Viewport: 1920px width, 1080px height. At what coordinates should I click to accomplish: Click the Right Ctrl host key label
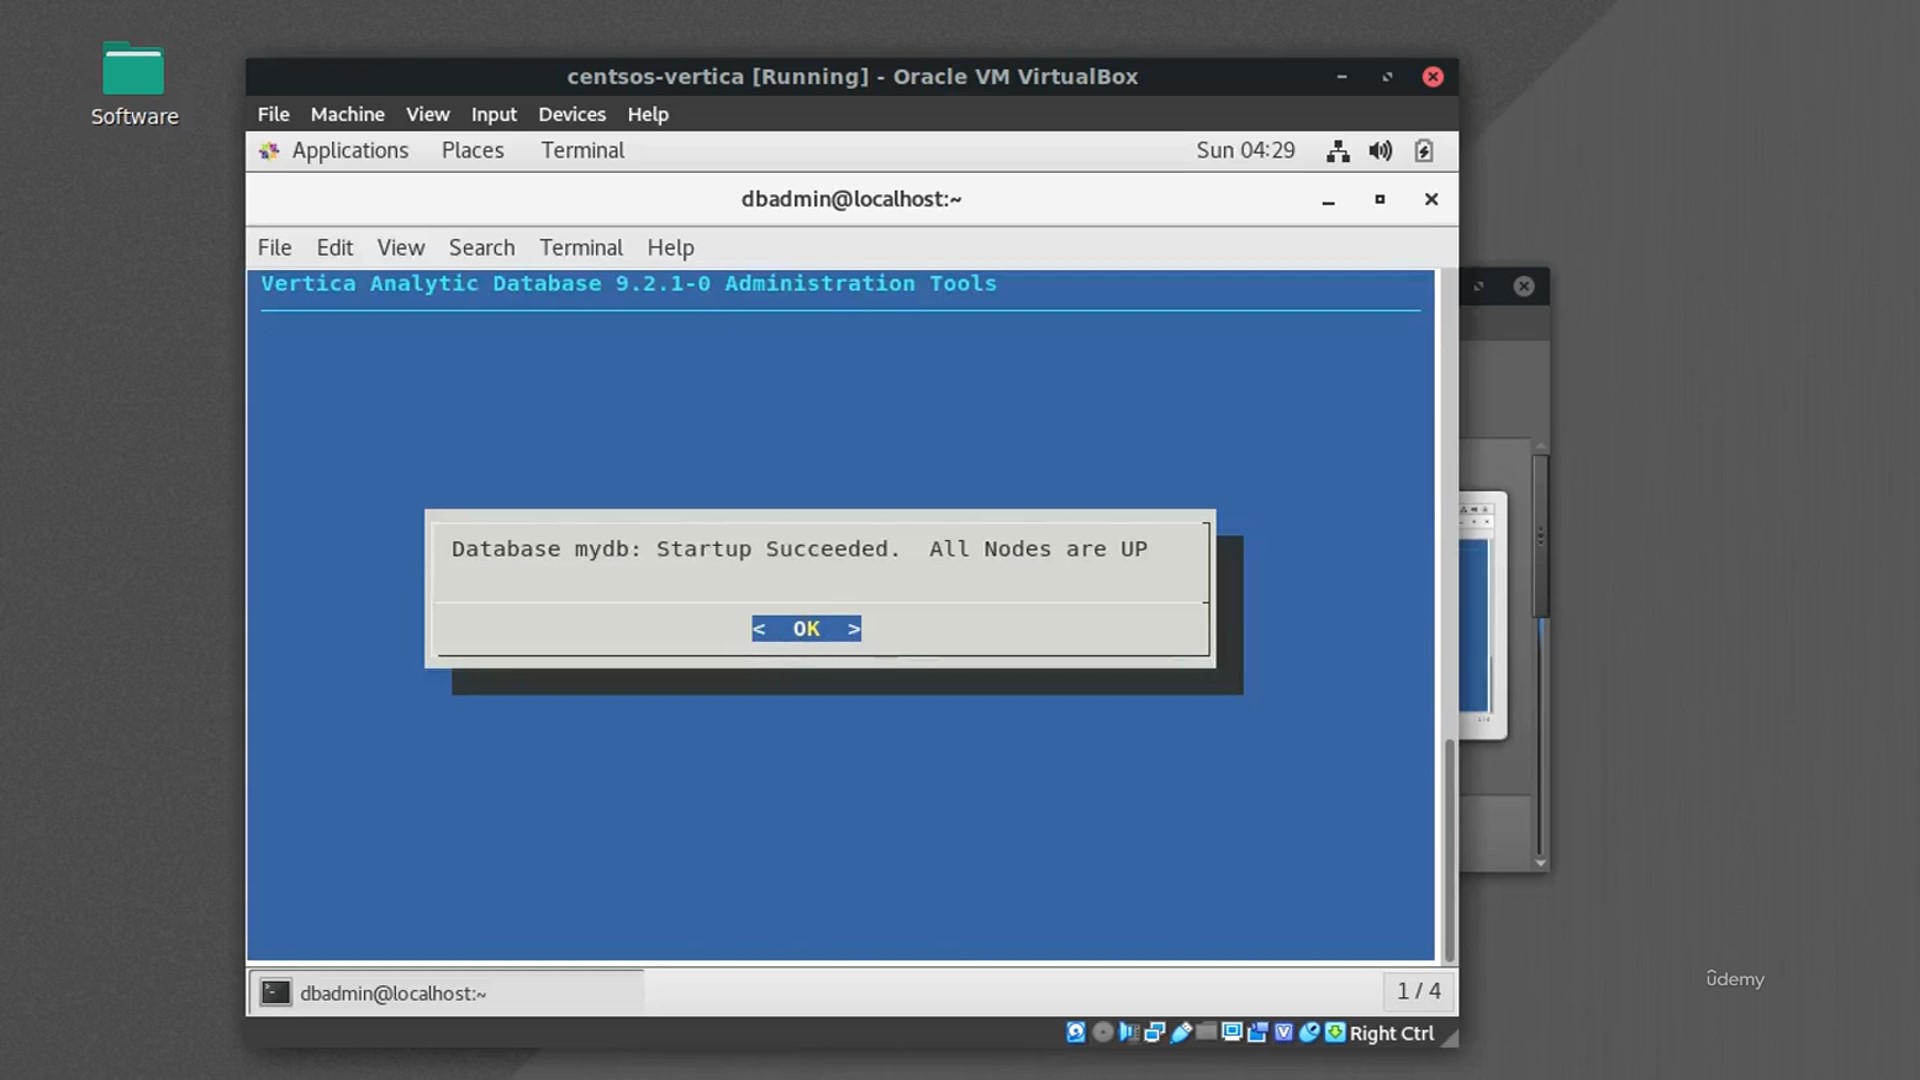pyautogui.click(x=1391, y=1033)
